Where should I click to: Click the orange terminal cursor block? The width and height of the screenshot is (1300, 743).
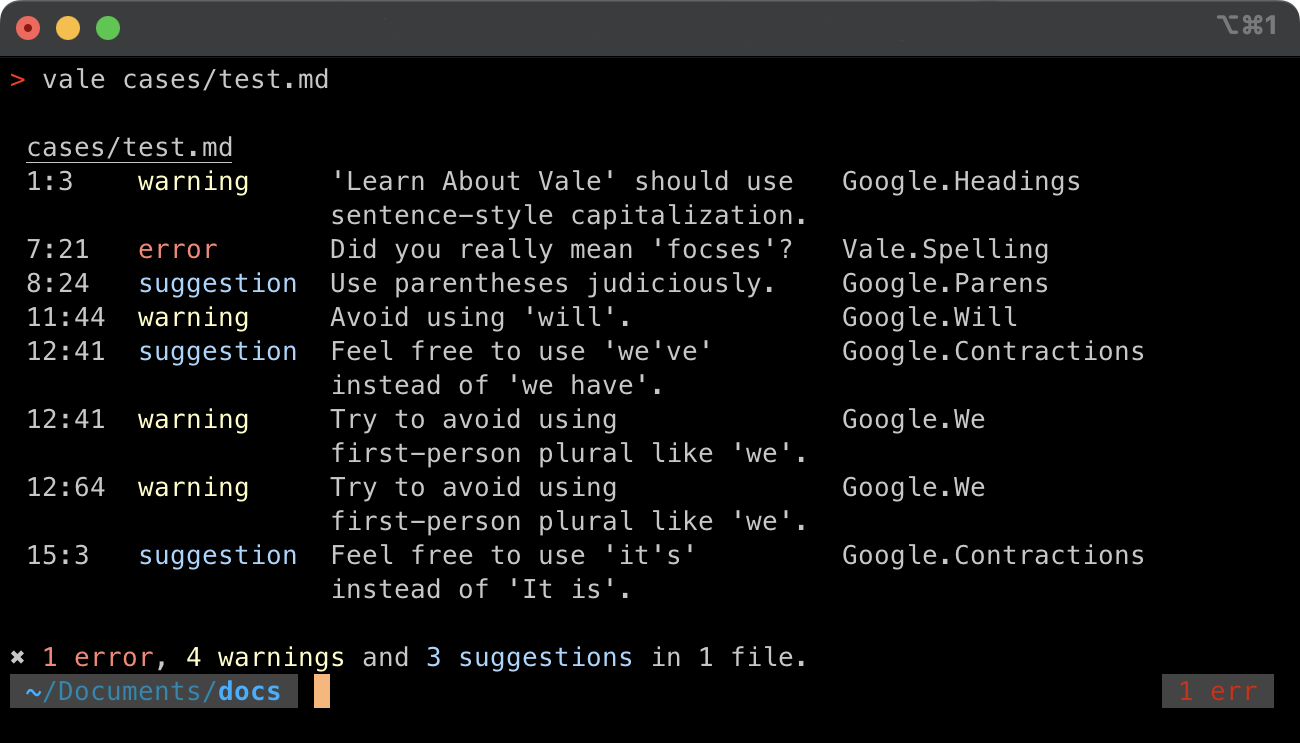pos(321,692)
